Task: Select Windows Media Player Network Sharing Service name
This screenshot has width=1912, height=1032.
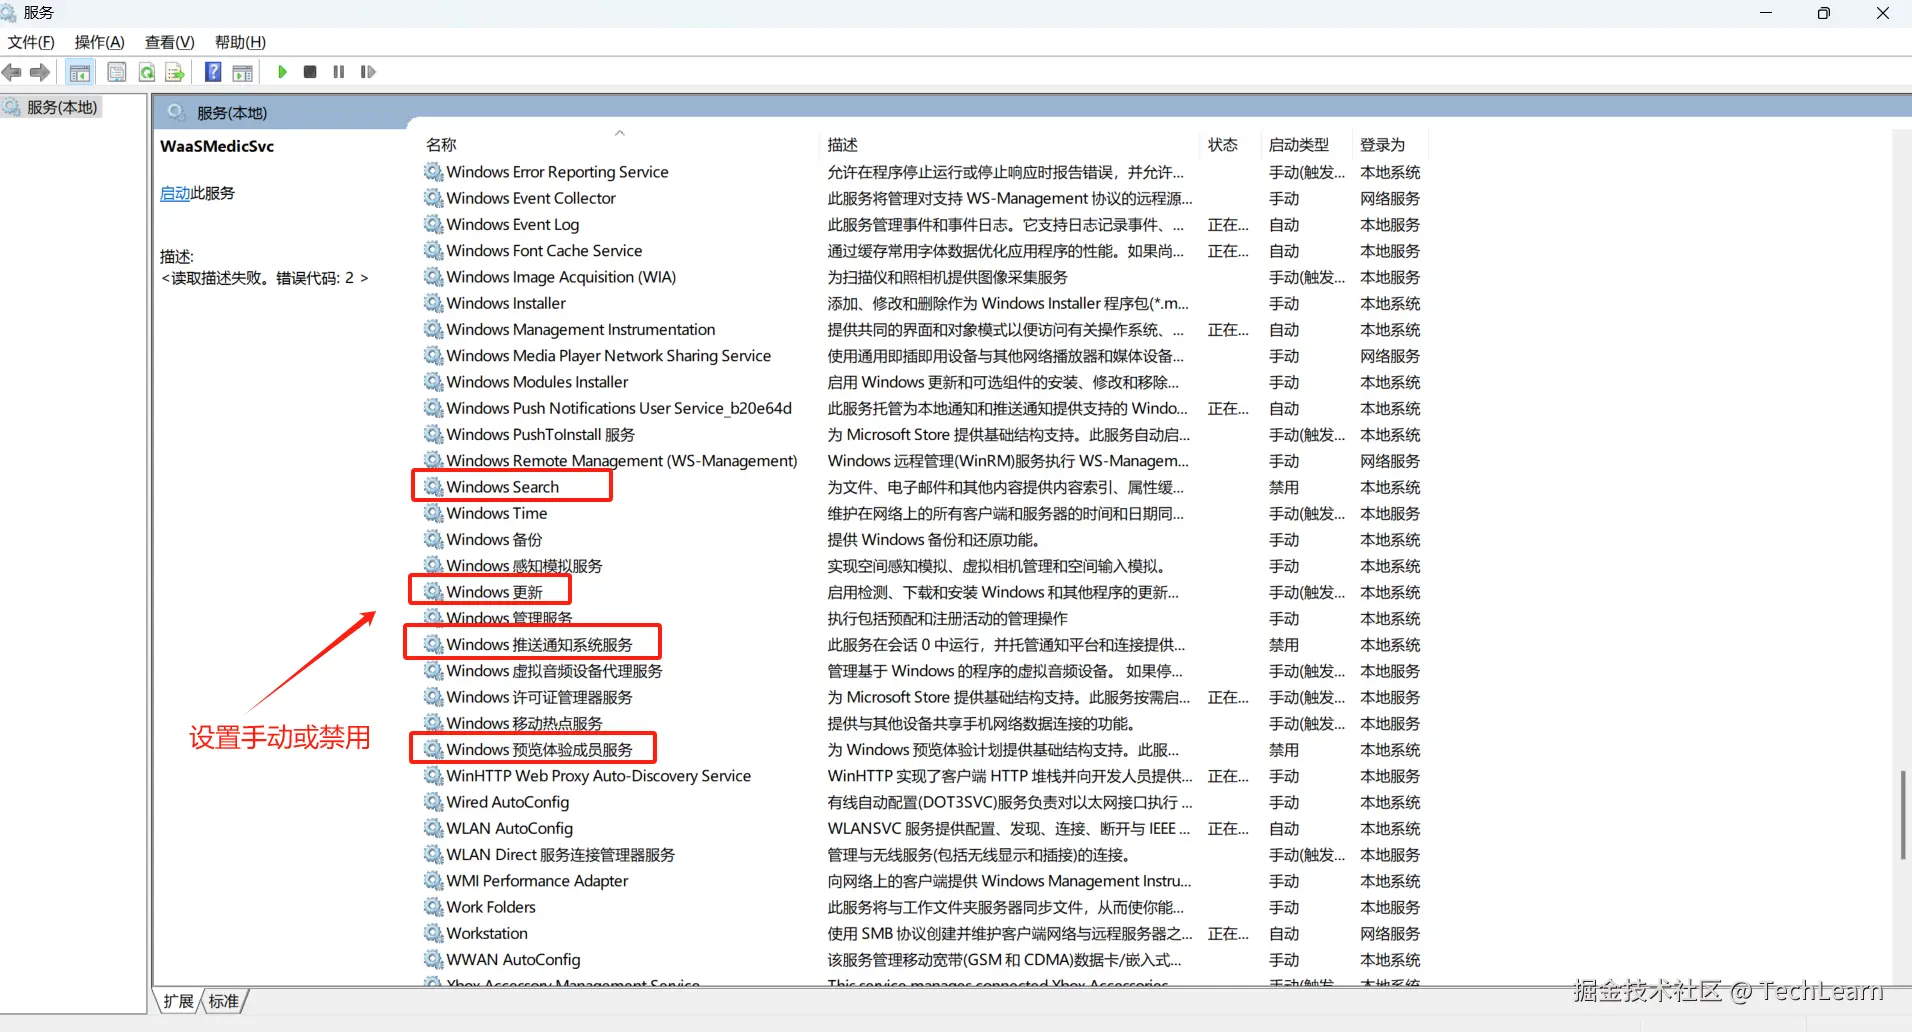Action: [x=609, y=356]
